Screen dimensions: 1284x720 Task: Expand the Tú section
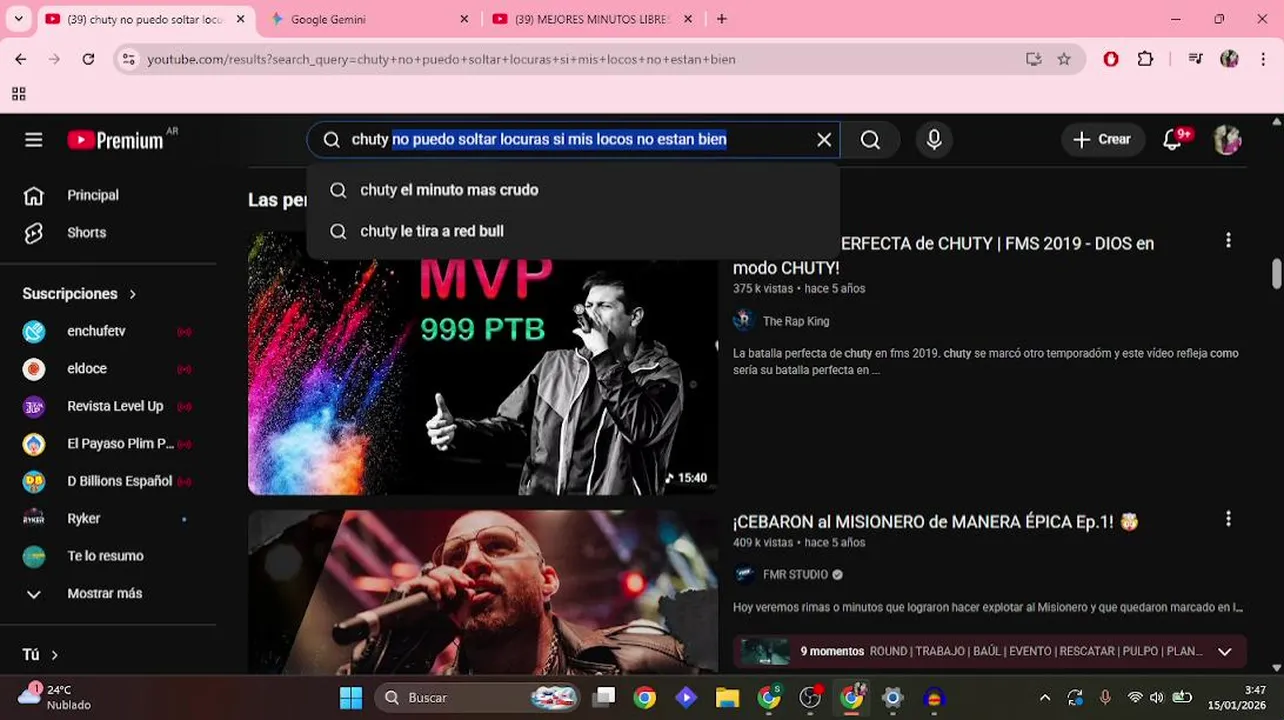(x=41, y=654)
